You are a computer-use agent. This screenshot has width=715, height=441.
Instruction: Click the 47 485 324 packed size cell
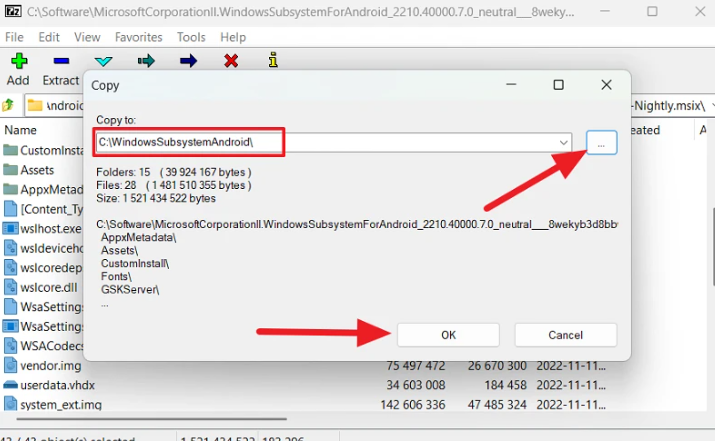click(497, 405)
